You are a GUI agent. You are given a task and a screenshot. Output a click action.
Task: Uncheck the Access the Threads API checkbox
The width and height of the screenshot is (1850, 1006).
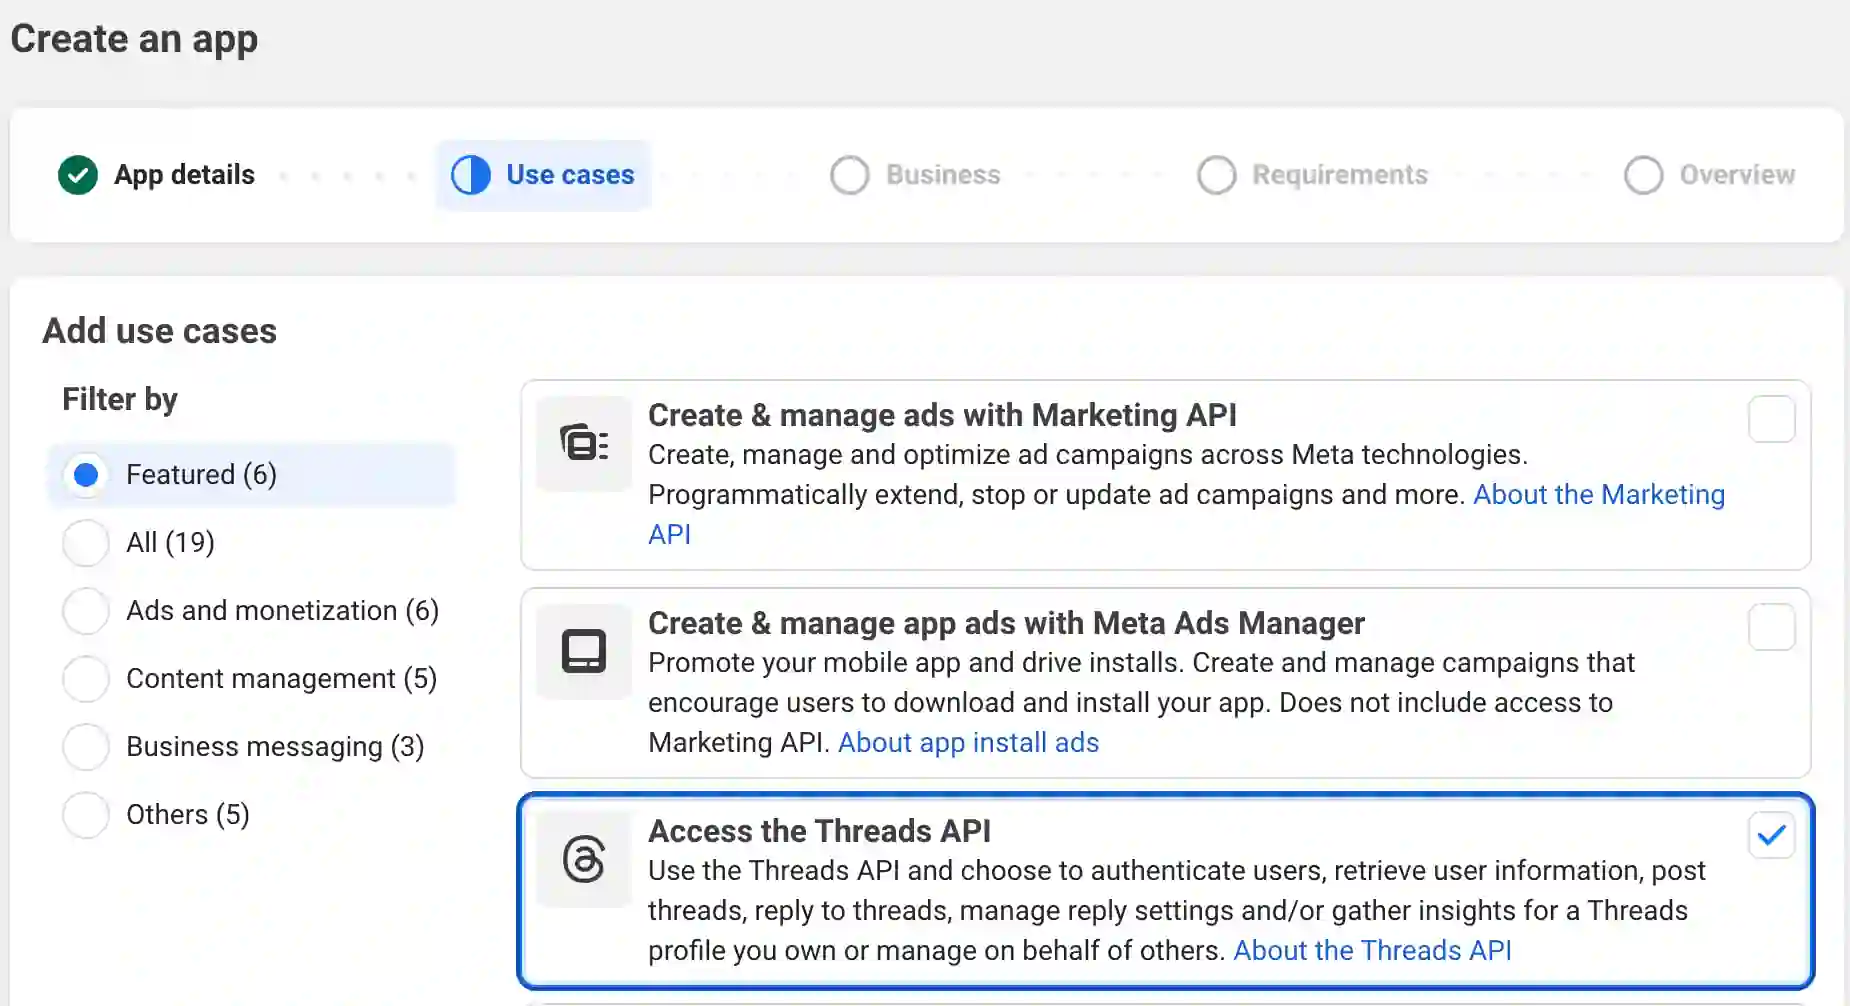pyautogui.click(x=1772, y=835)
